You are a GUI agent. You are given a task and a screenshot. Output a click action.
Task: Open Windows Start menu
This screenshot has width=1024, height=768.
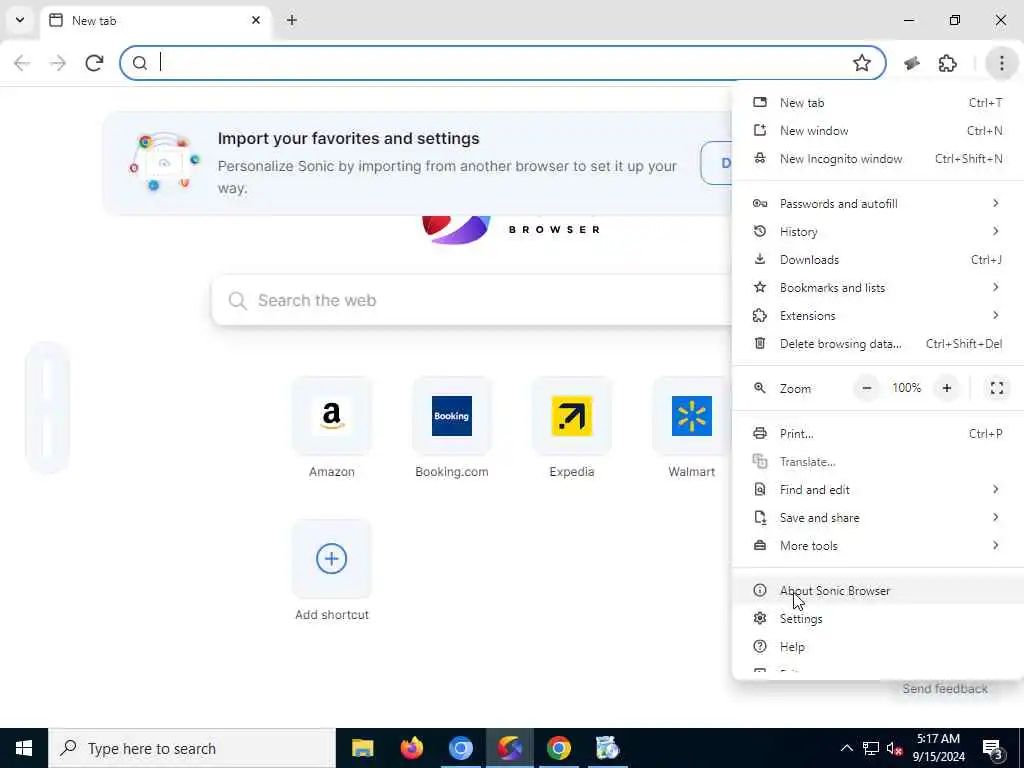pyautogui.click(x=24, y=748)
